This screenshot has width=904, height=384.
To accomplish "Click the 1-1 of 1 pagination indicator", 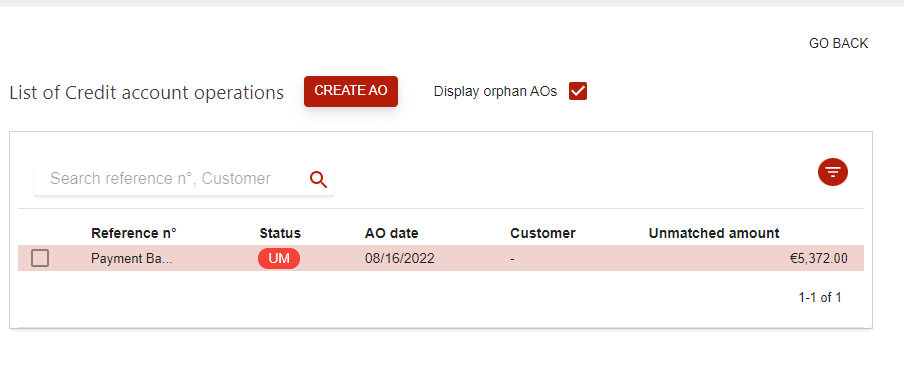I will (x=820, y=298).
